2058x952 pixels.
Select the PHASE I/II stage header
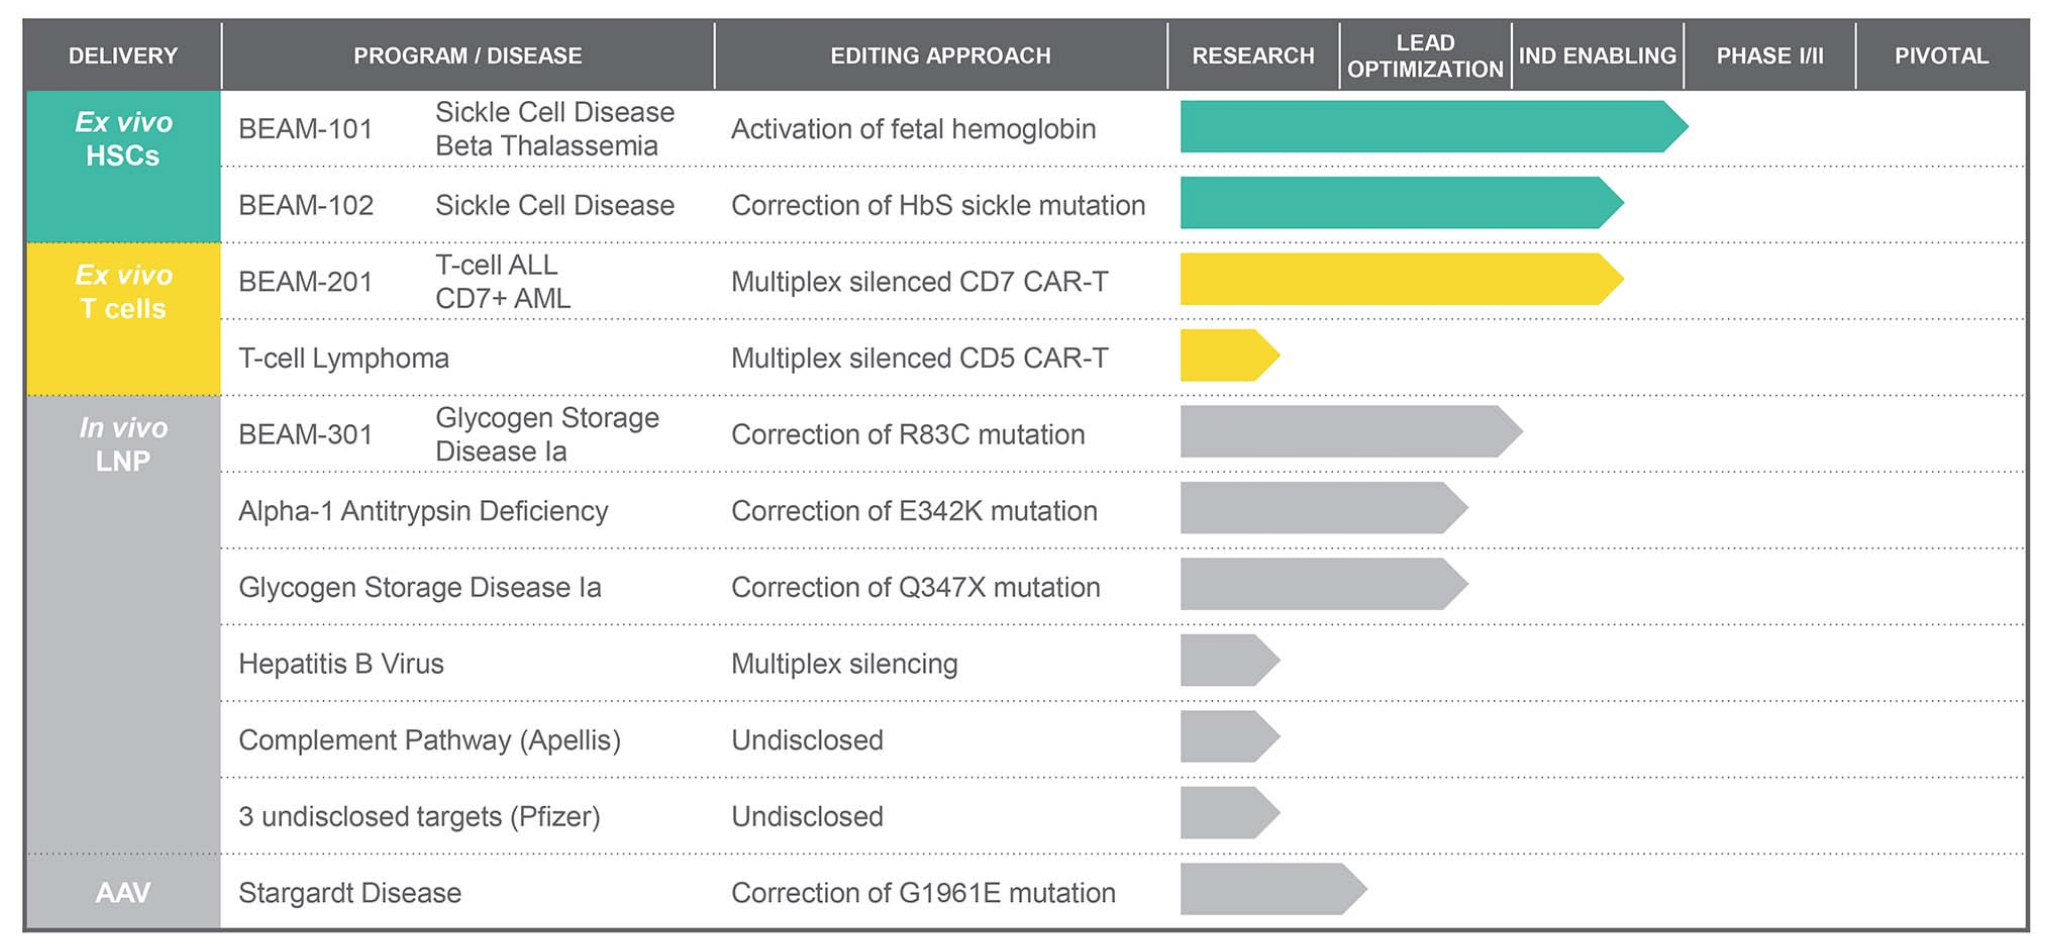(x=1769, y=56)
